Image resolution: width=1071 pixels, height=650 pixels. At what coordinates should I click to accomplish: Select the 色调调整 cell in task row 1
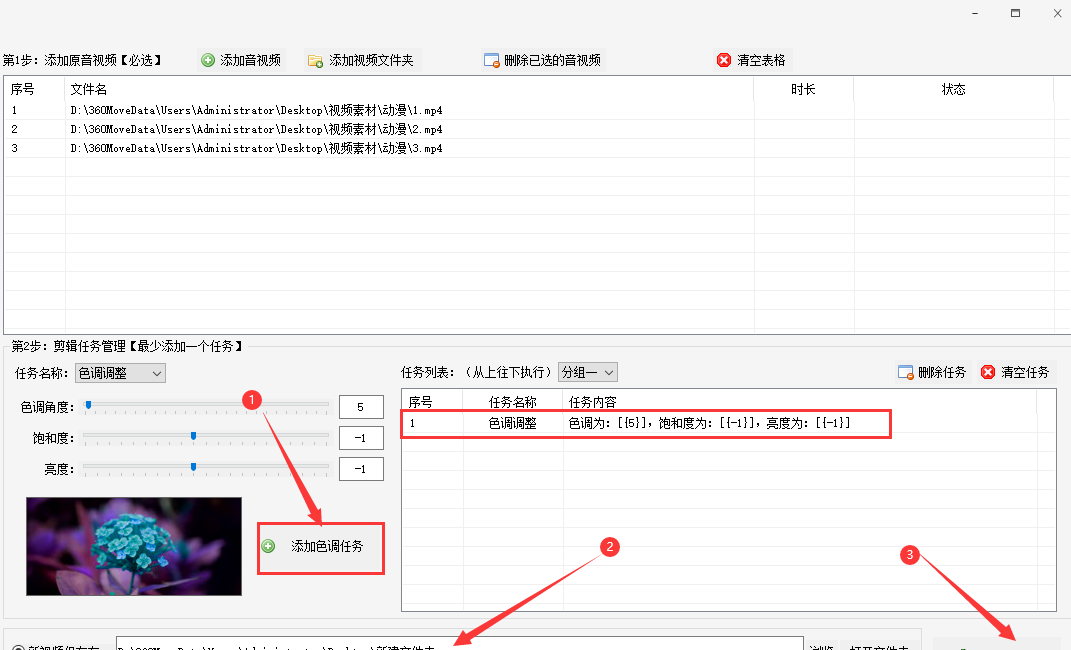pos(512,423)
